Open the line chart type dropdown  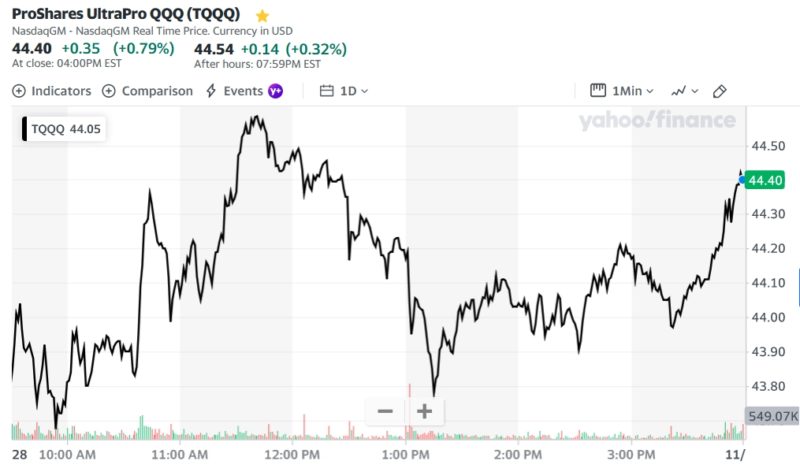point(685,91)
